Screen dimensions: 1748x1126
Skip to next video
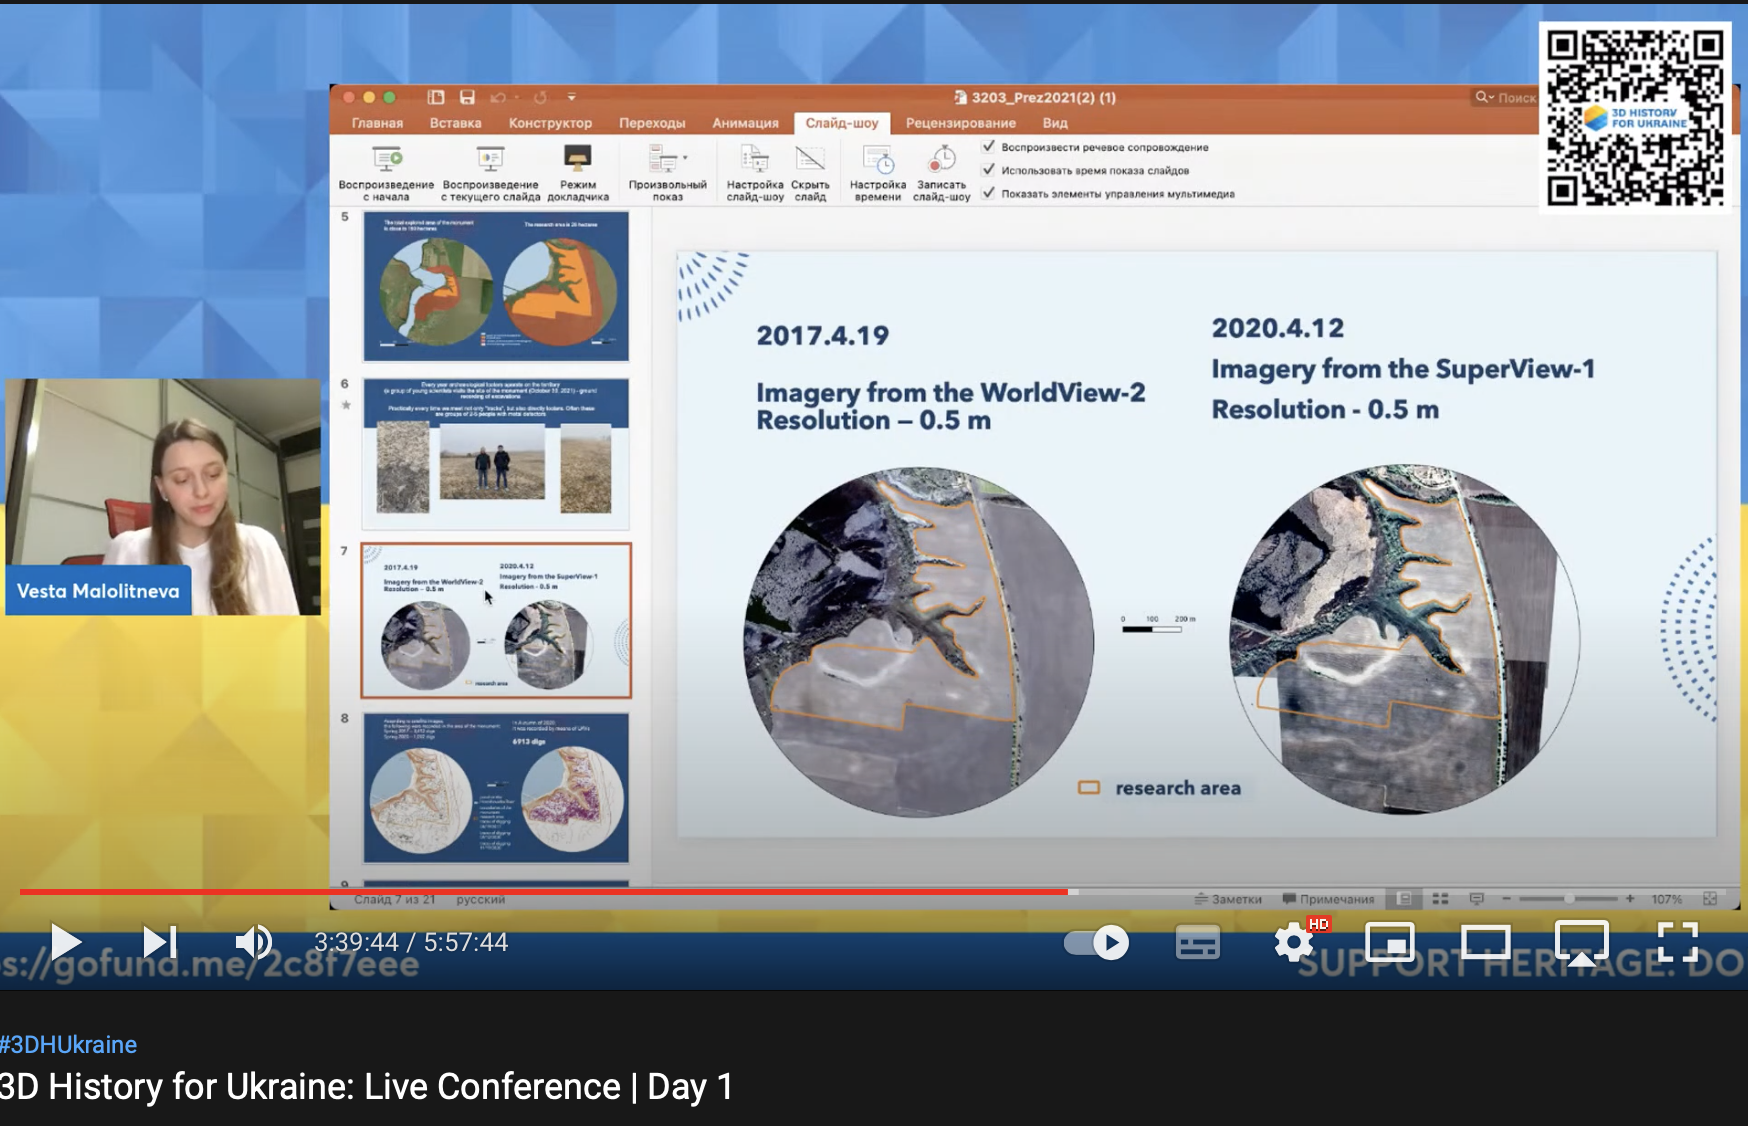160,942
